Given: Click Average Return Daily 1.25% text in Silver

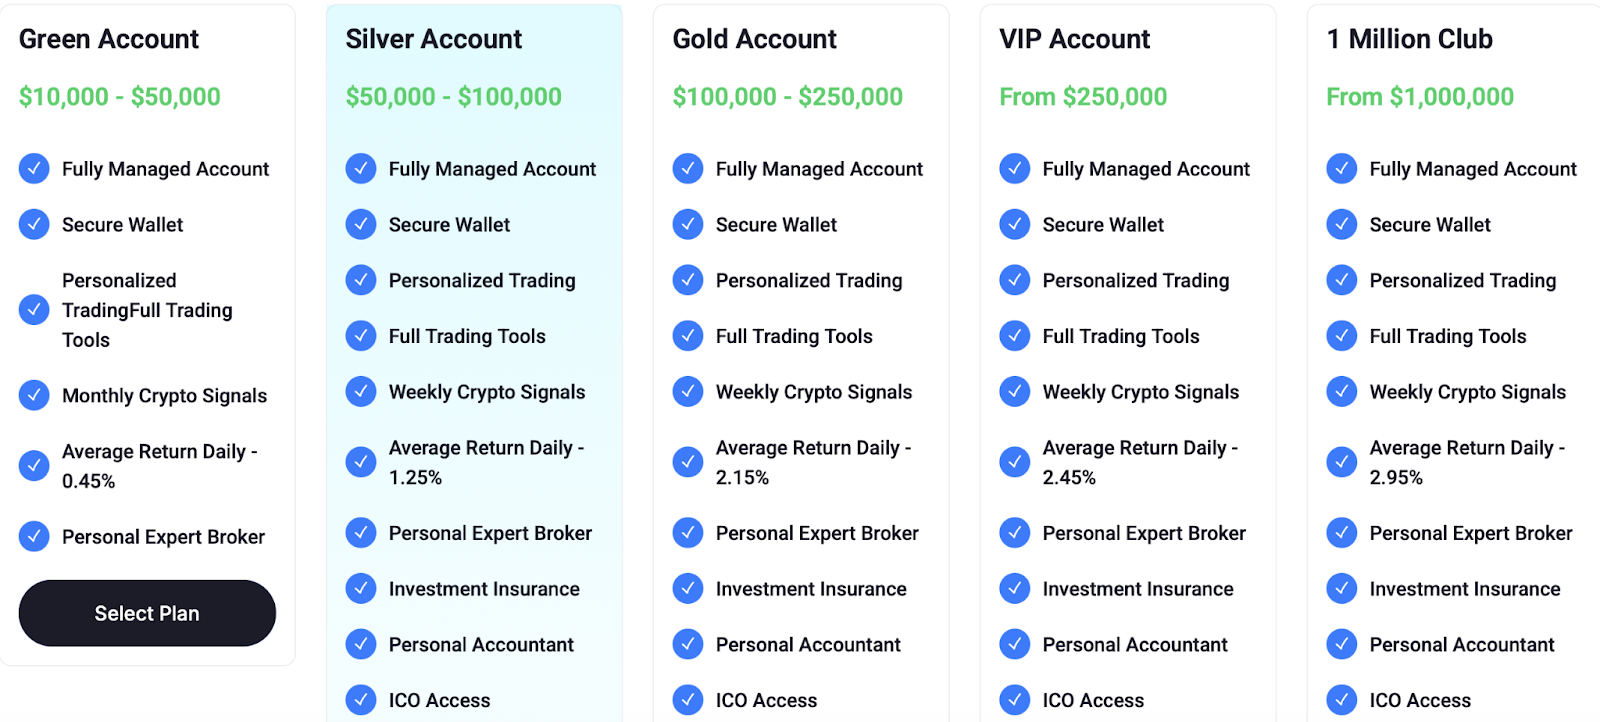Looking at the screenshot, I should coord(486,462).
